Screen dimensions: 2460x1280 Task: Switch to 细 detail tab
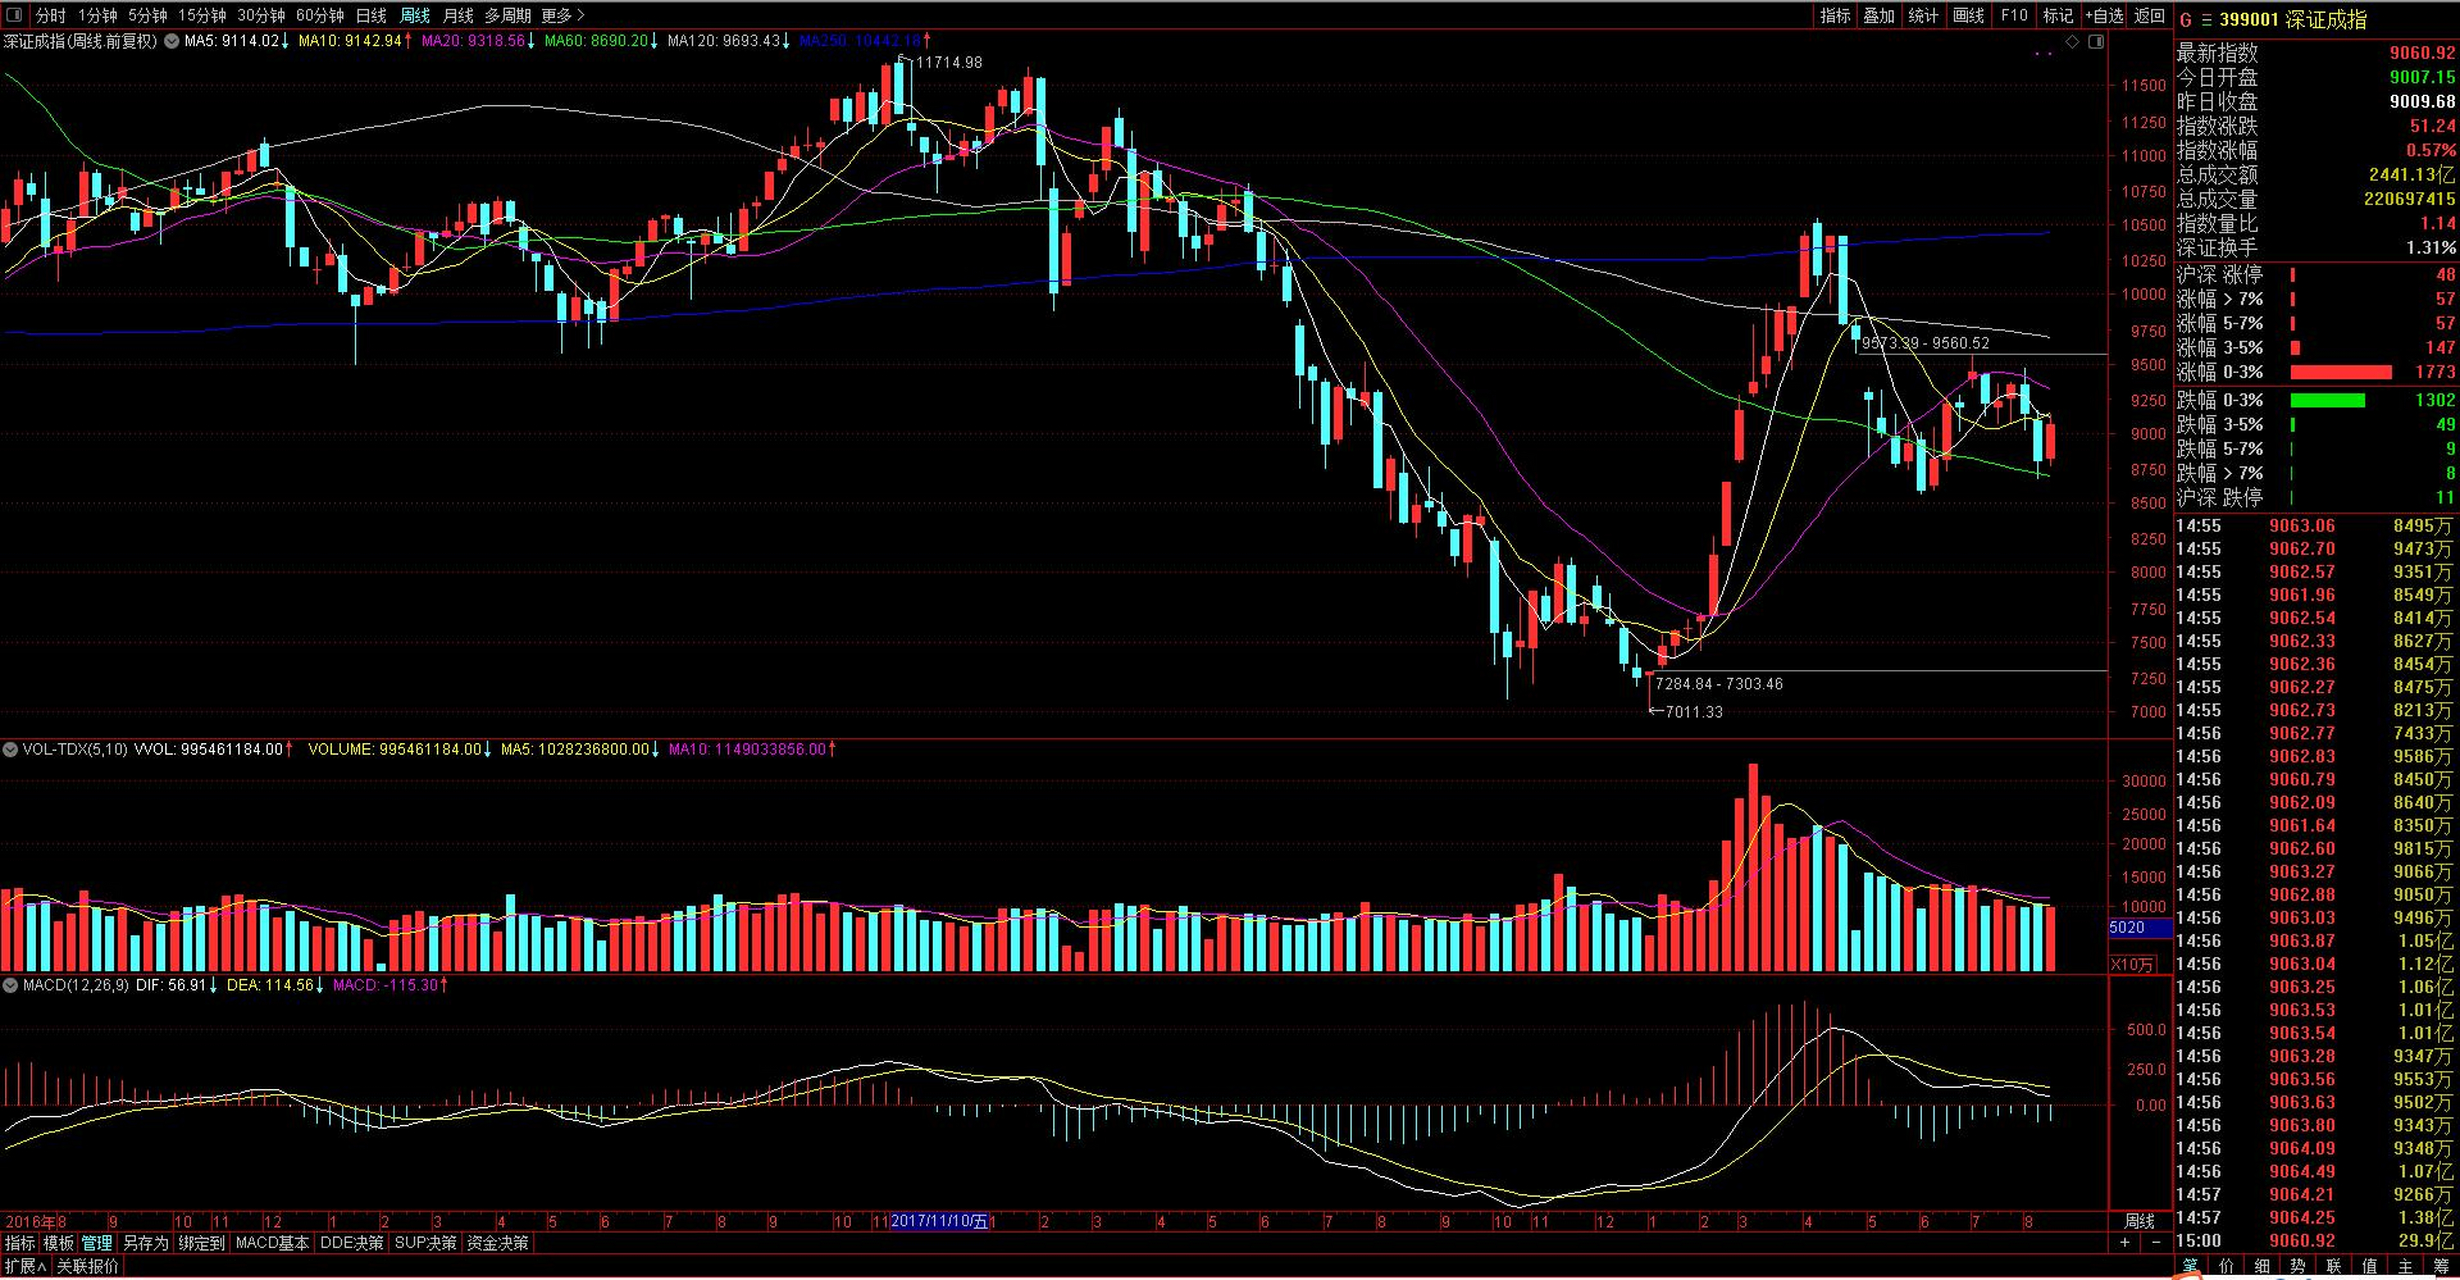[2262, 1267]
